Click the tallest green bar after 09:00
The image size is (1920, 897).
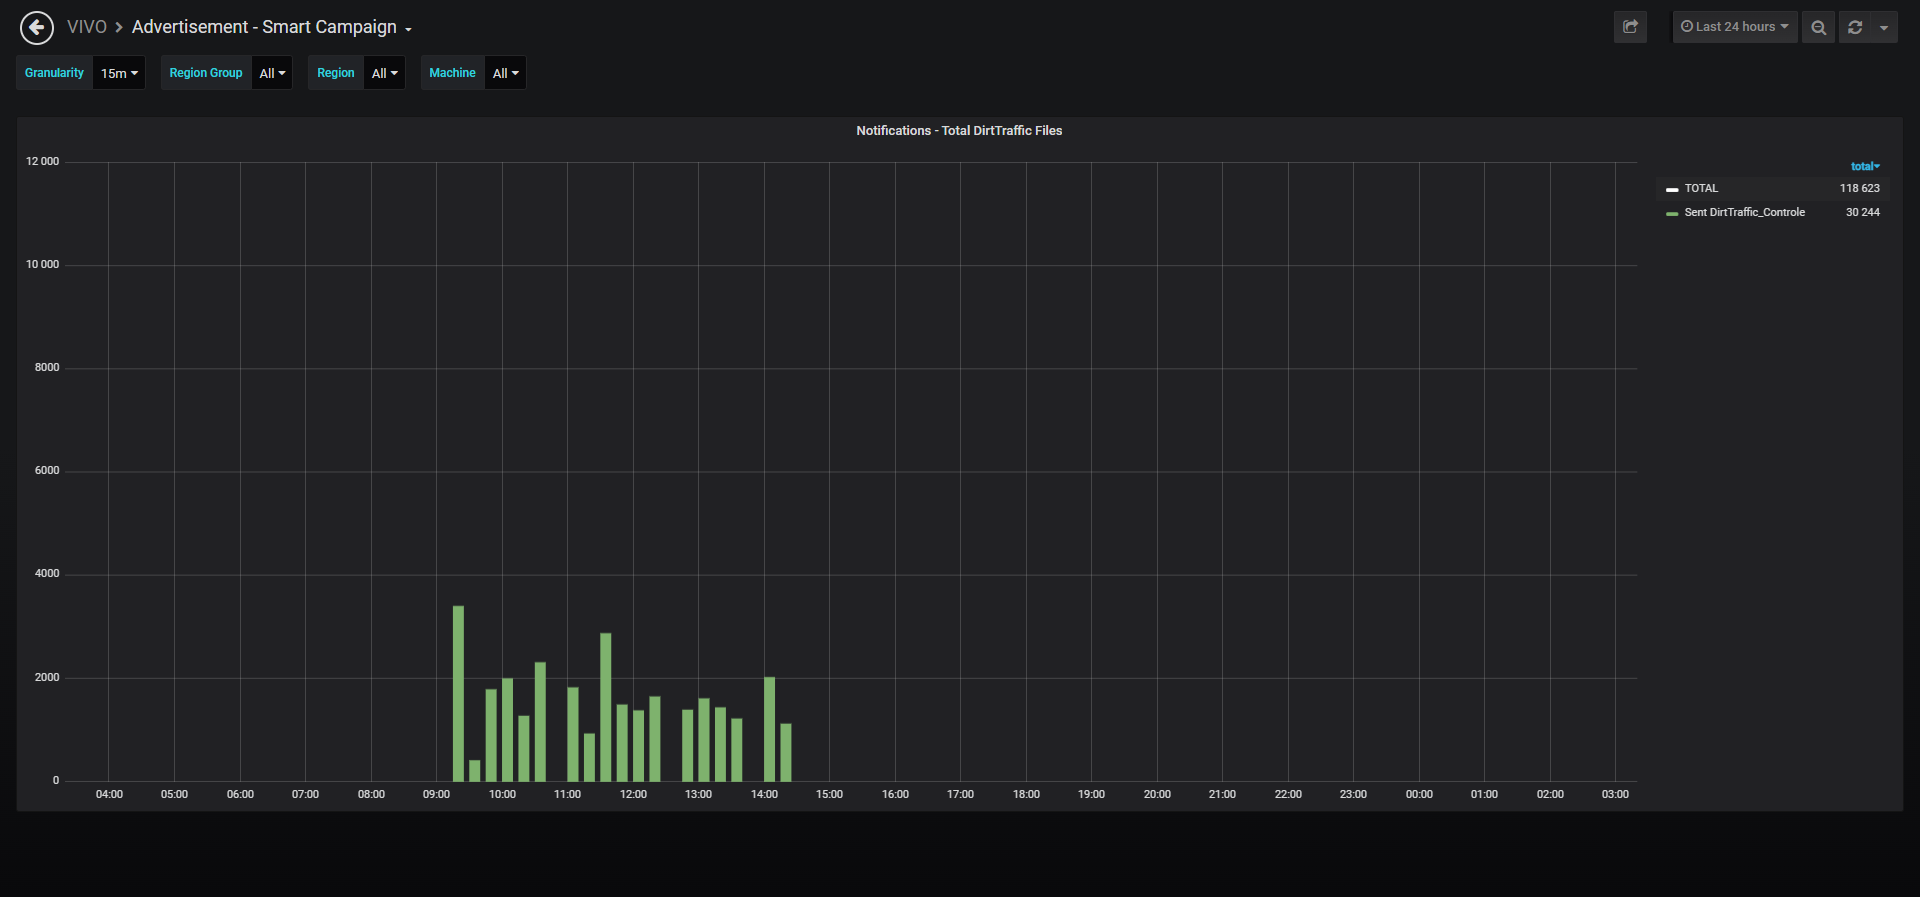pos(458,693)
